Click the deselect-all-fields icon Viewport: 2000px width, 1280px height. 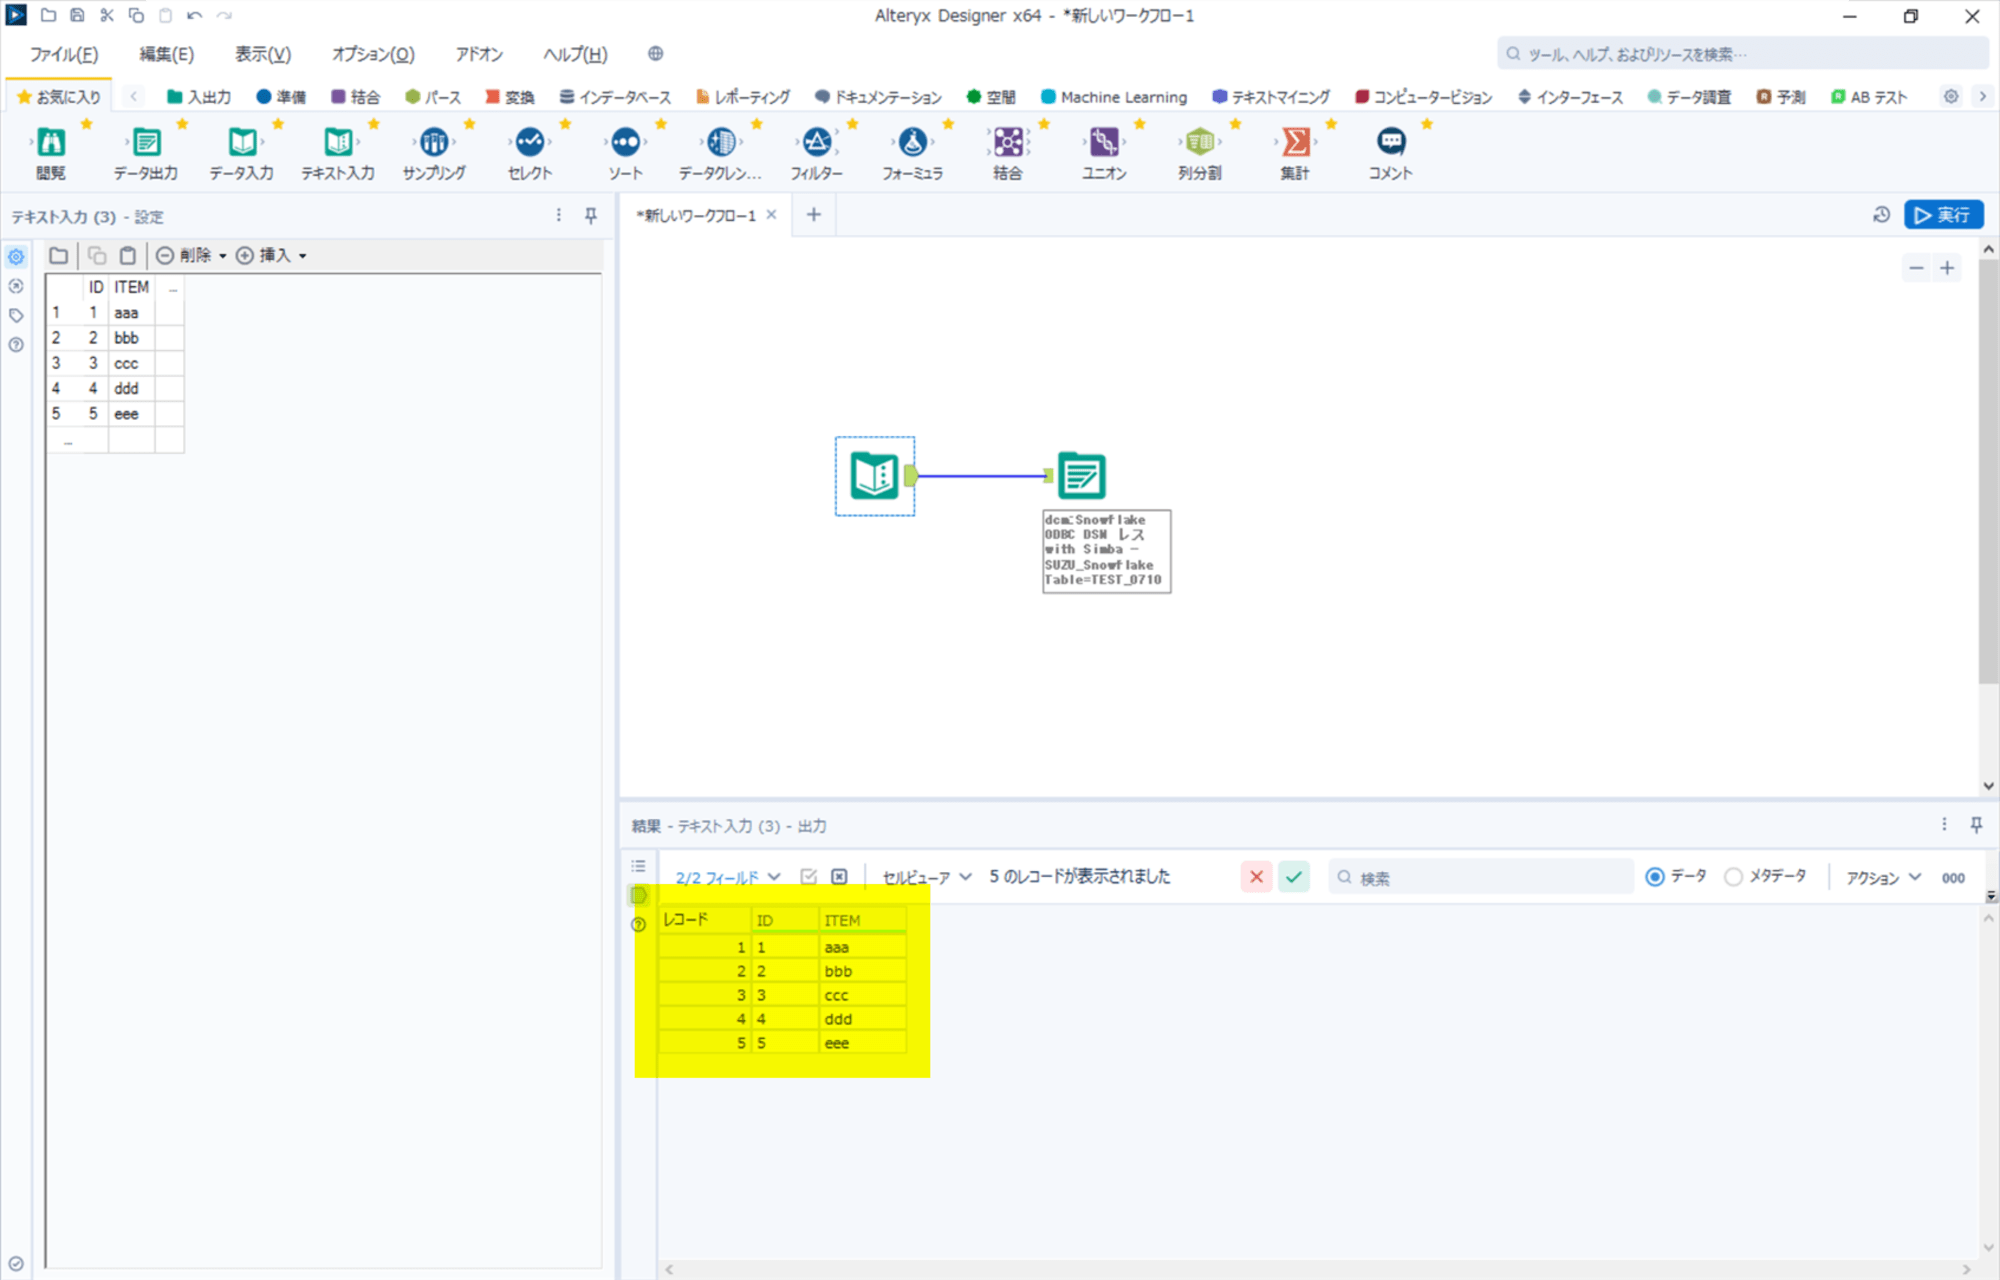tap(839, 877)
